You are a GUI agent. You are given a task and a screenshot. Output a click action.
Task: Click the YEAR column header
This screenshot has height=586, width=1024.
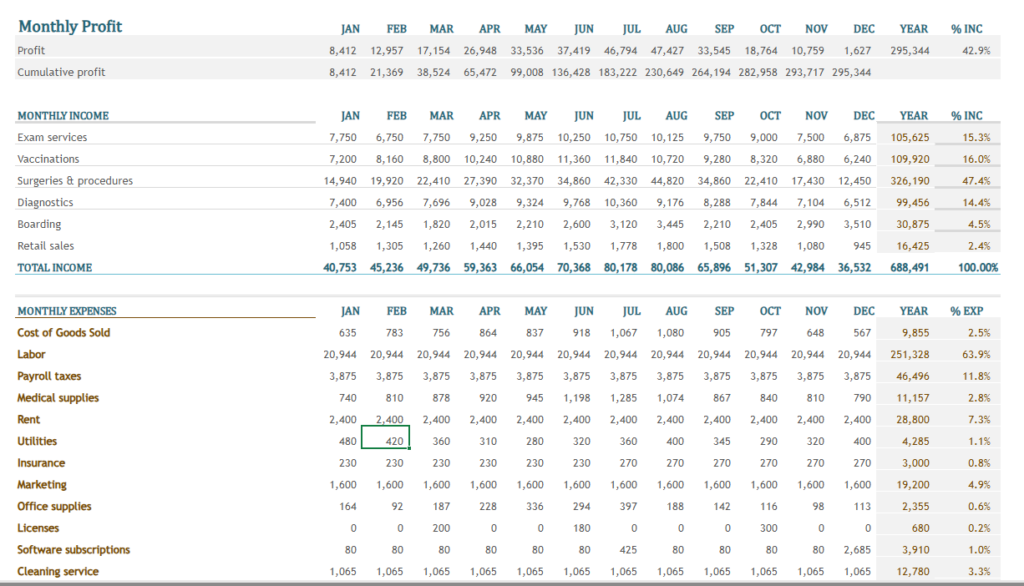point(913,29)
